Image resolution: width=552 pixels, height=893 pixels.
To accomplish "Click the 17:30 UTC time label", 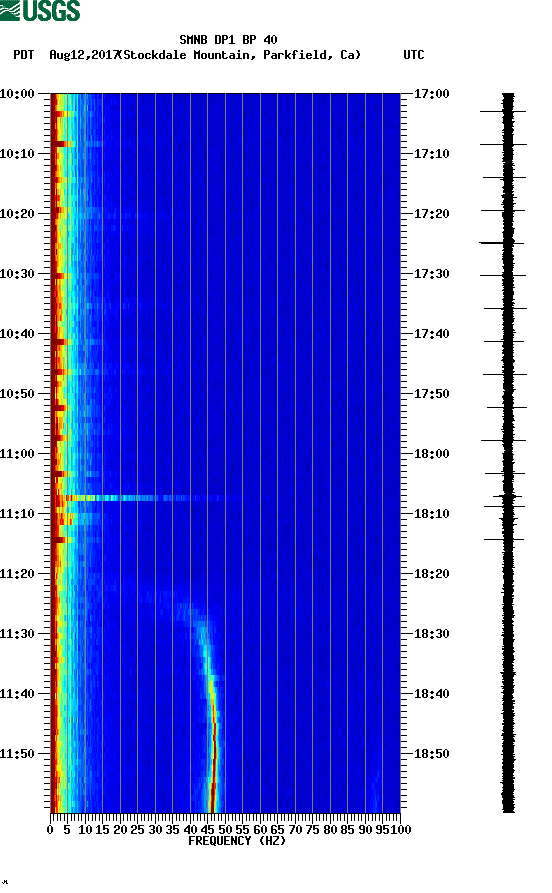I will (x=431, y=274).
